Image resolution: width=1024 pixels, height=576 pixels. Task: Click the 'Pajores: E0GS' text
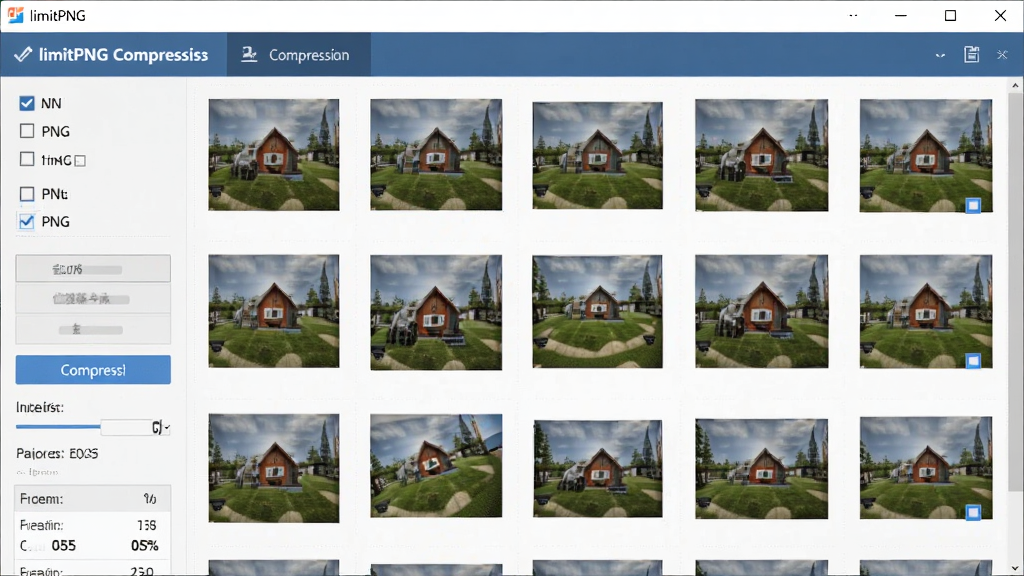(57, 453)
